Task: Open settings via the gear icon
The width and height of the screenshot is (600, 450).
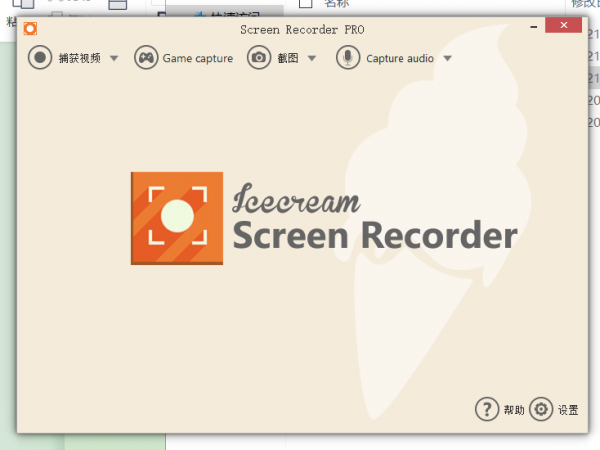Action: point(541,409)
